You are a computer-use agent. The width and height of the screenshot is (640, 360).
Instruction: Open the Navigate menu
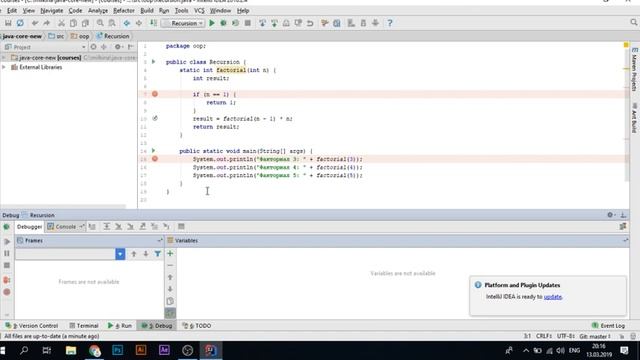coord(52,11)
